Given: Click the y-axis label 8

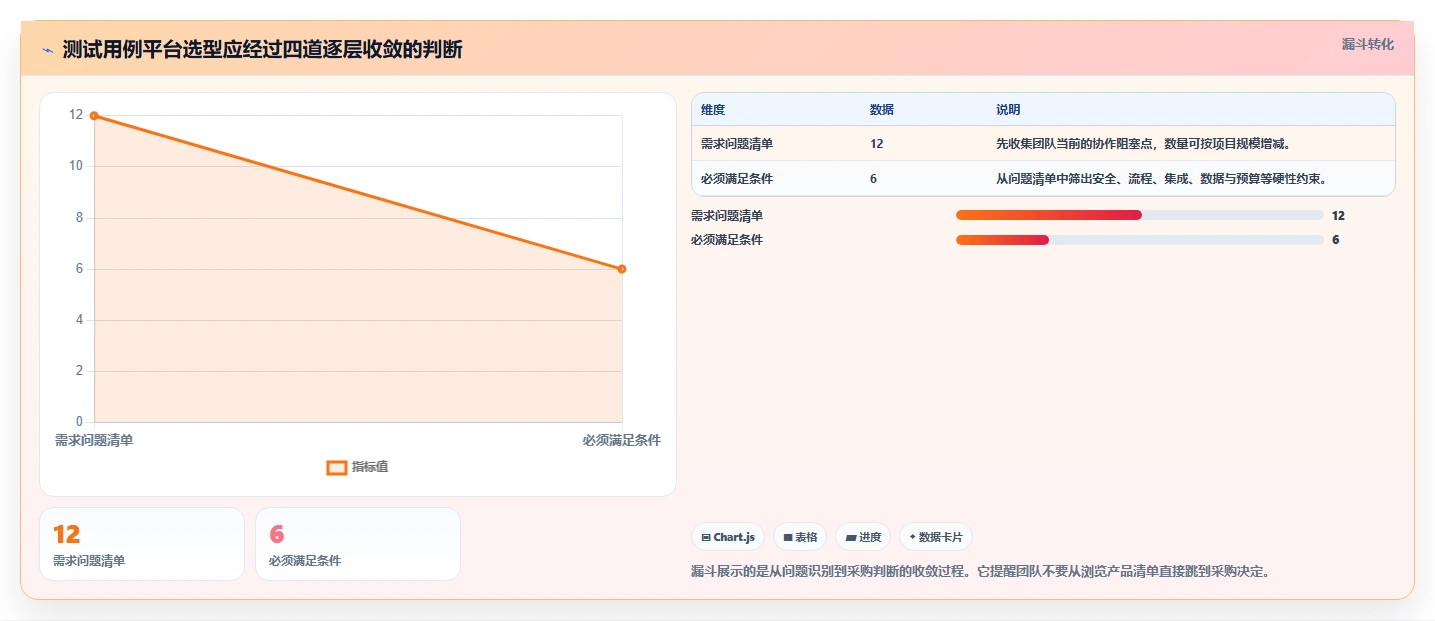Looking at the screenshot, I should pyautogui.click(x=80, y=218).
